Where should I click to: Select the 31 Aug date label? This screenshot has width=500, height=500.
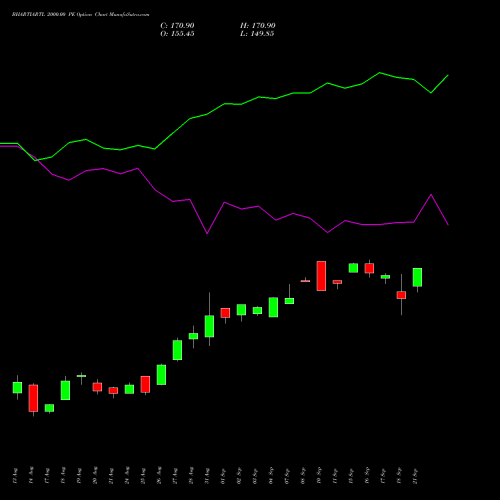click(207, 476)
